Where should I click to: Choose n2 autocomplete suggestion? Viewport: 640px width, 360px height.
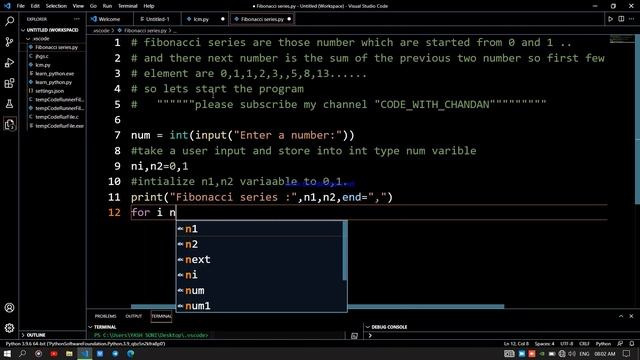pos(261,244)
